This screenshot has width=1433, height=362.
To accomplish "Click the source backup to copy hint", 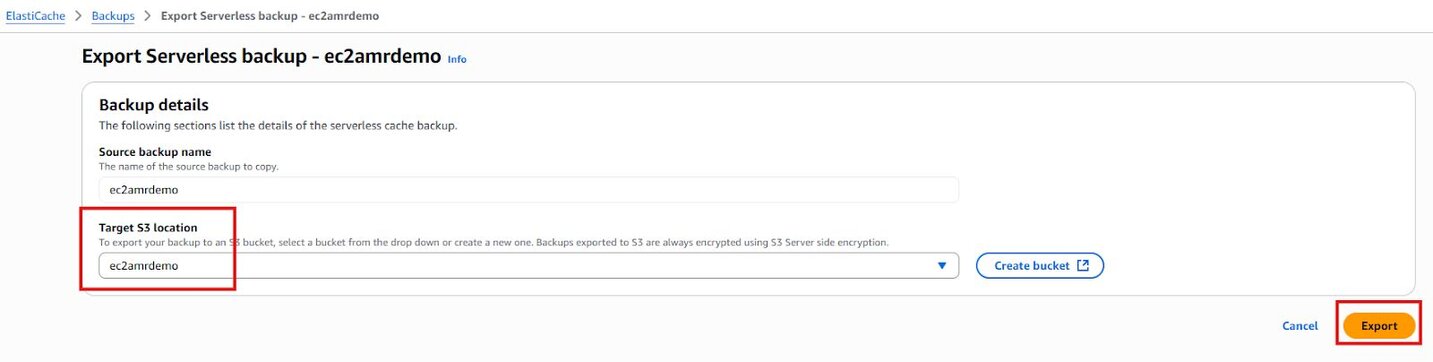I will [189, 166].
